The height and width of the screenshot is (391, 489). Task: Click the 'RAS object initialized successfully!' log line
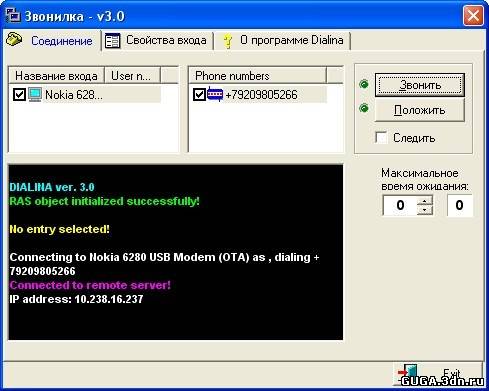[104, 201]
